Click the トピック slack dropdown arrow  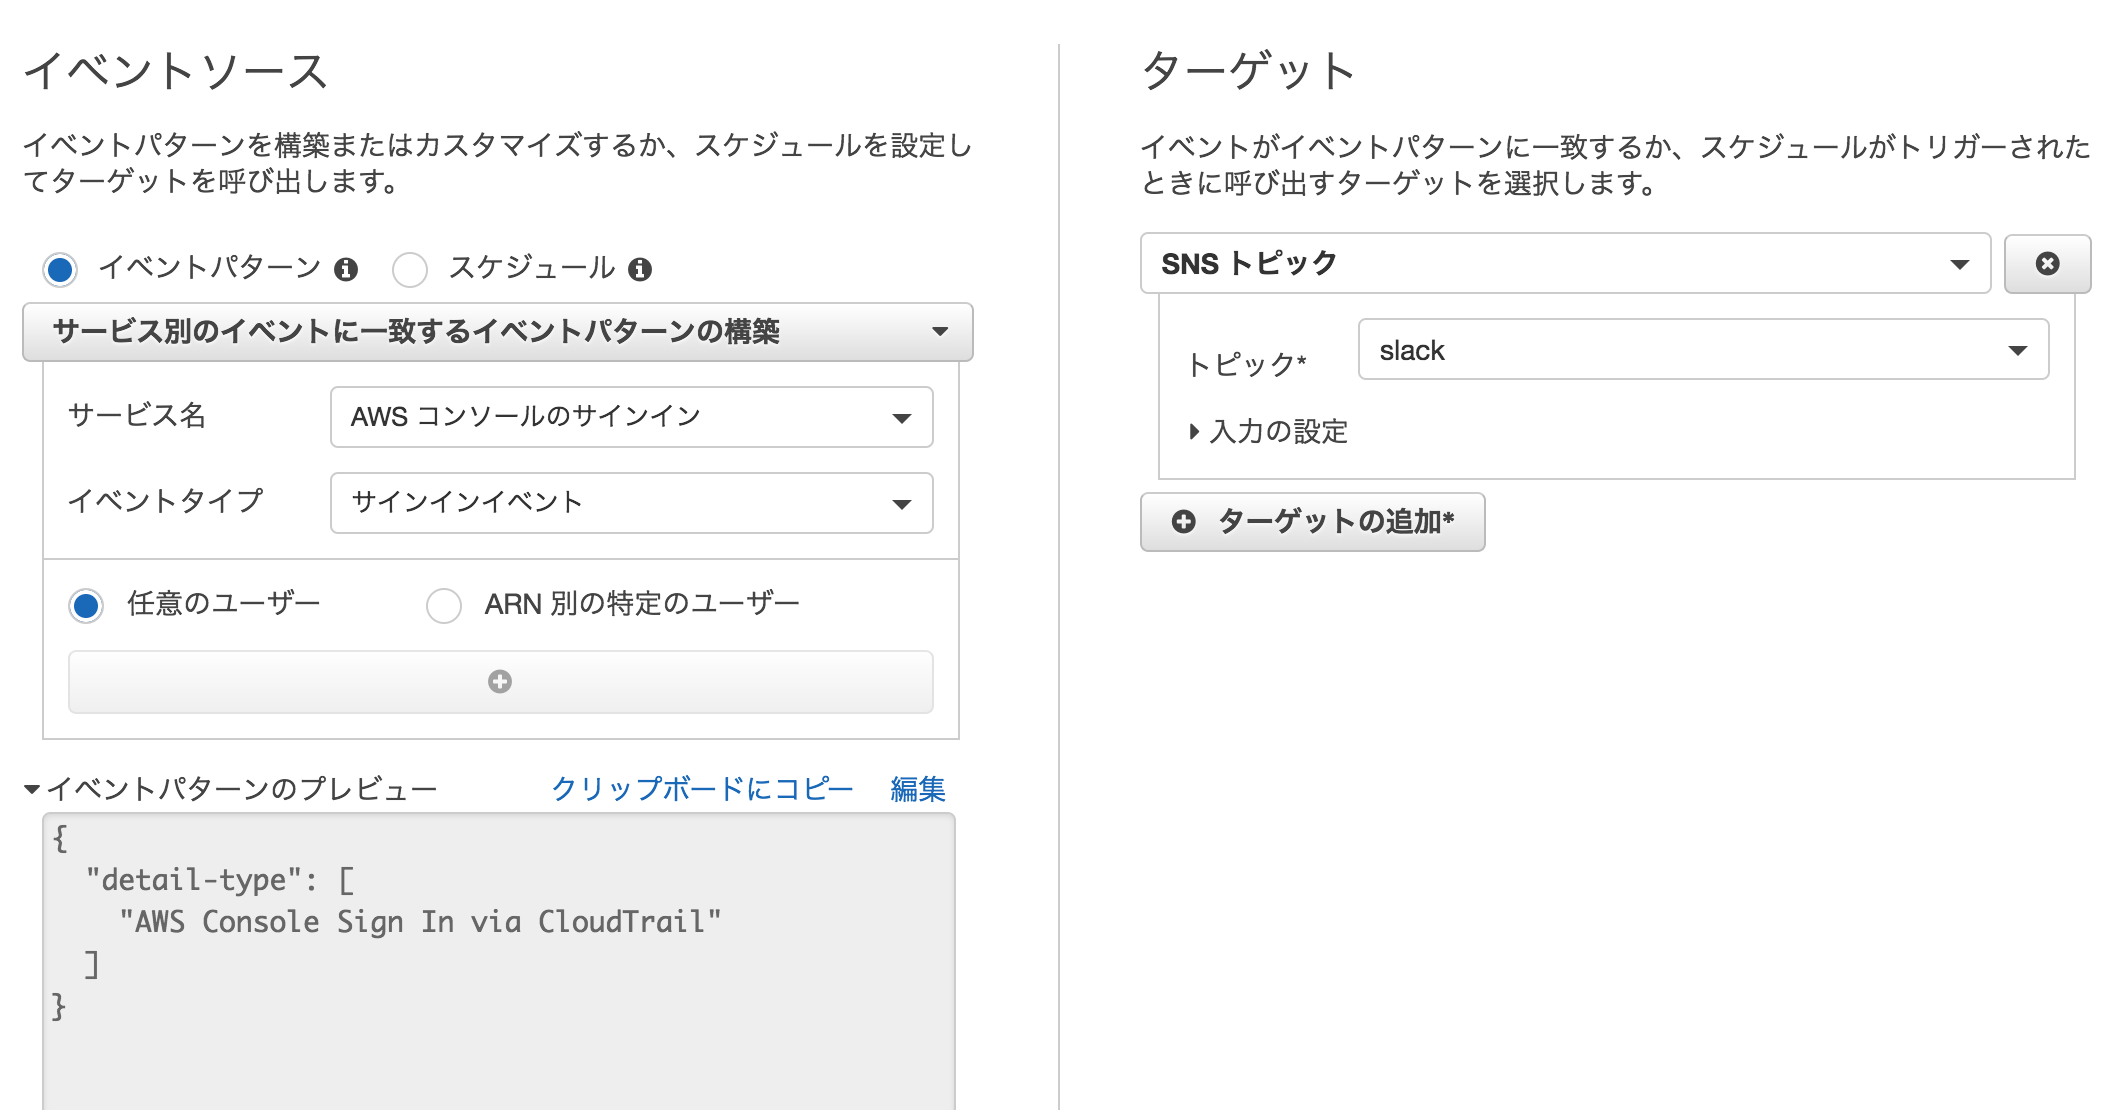point(2021,354)
